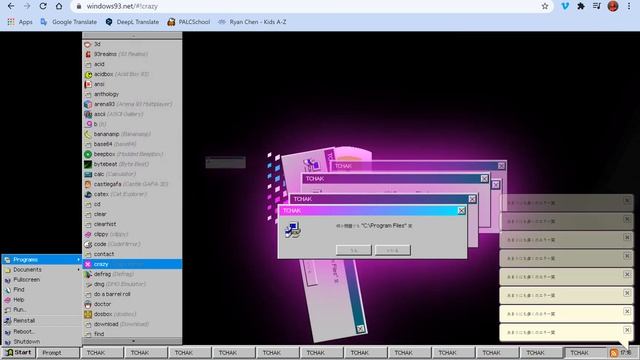Viewport: 640px width, 360px height.
Task: Switch to Prompt taskbar button
Action: 58,353
